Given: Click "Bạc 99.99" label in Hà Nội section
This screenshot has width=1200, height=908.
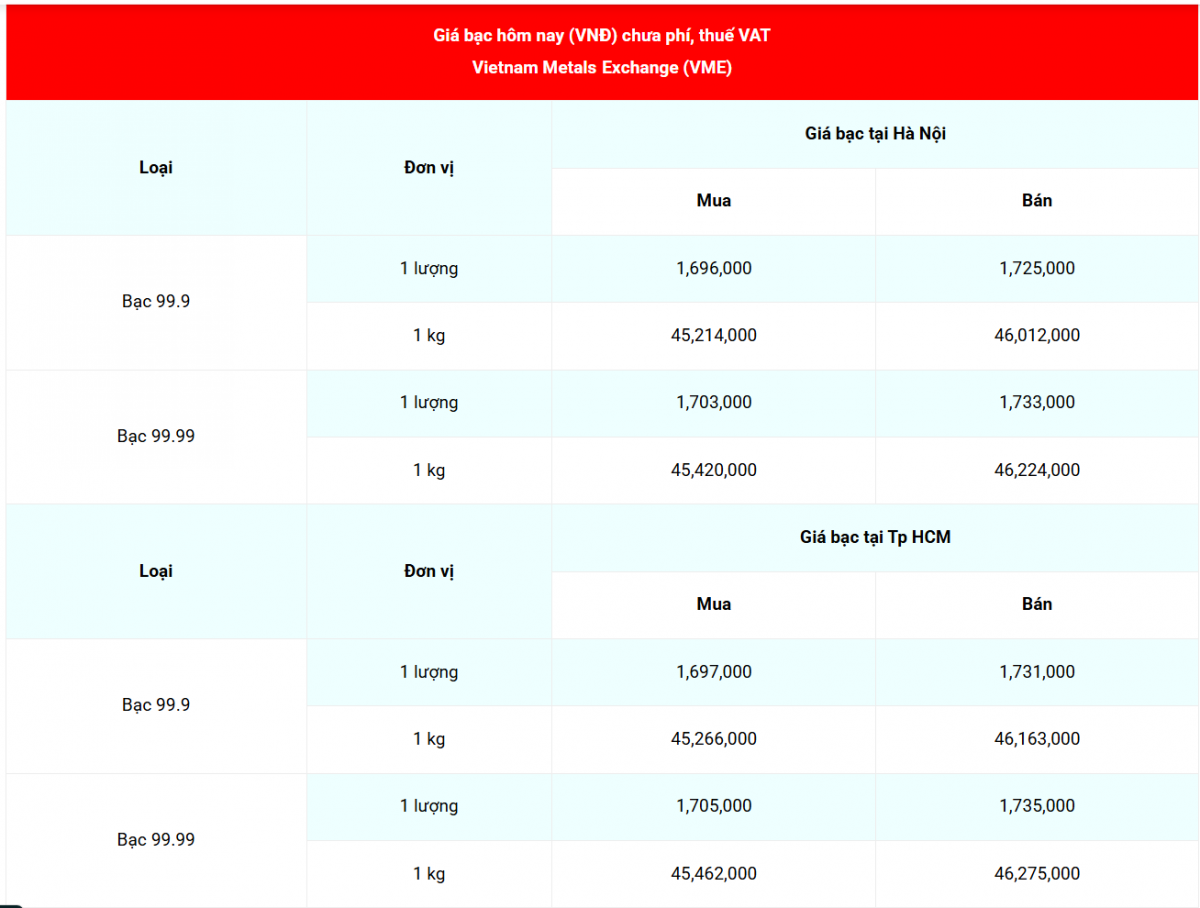Looking at the screenshot, I should (x=156, y=436).
